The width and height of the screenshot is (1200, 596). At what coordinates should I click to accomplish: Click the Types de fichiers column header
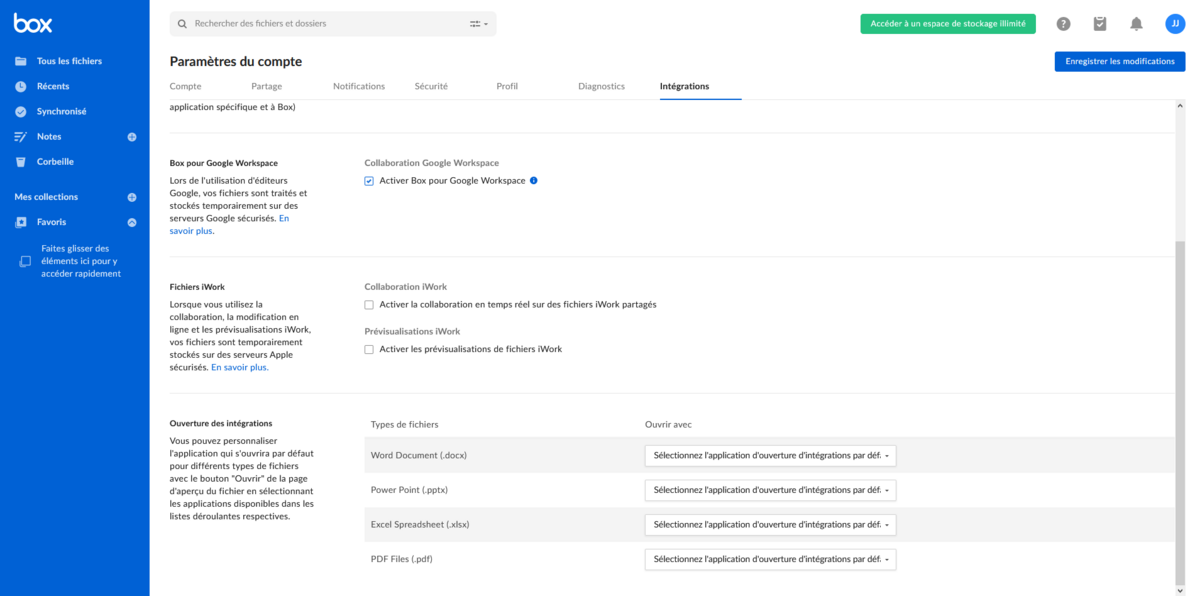pyautogui.click(x=404, y=425)
